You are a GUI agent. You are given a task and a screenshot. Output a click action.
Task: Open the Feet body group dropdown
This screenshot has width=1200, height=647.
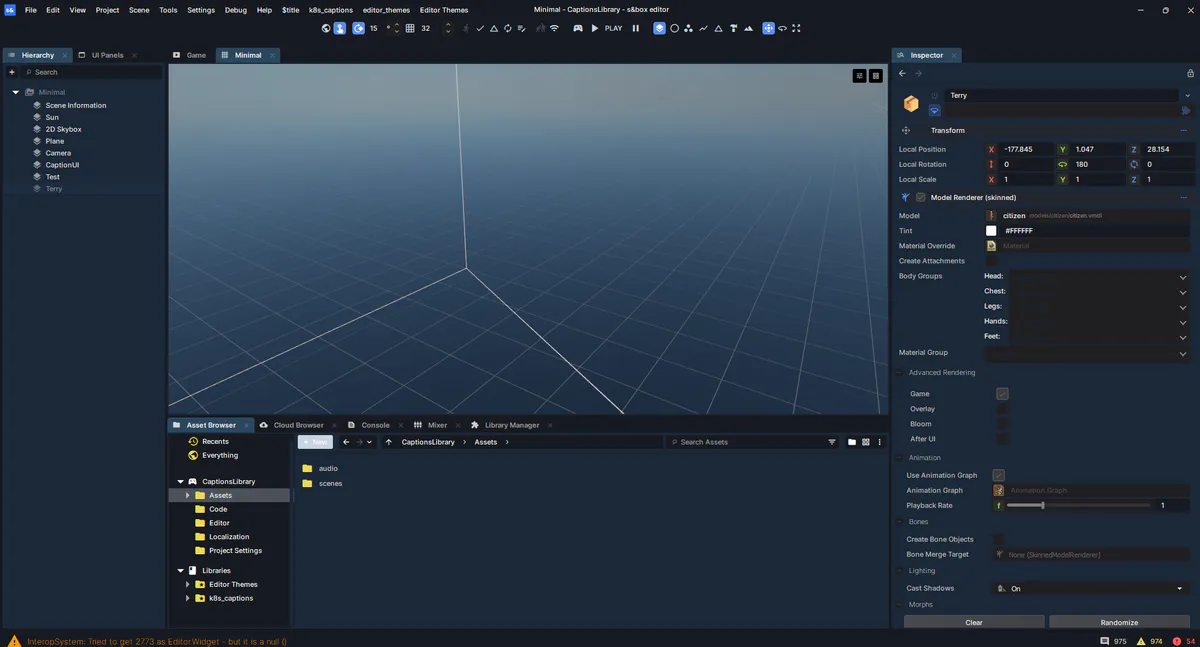click(1098, 336)
